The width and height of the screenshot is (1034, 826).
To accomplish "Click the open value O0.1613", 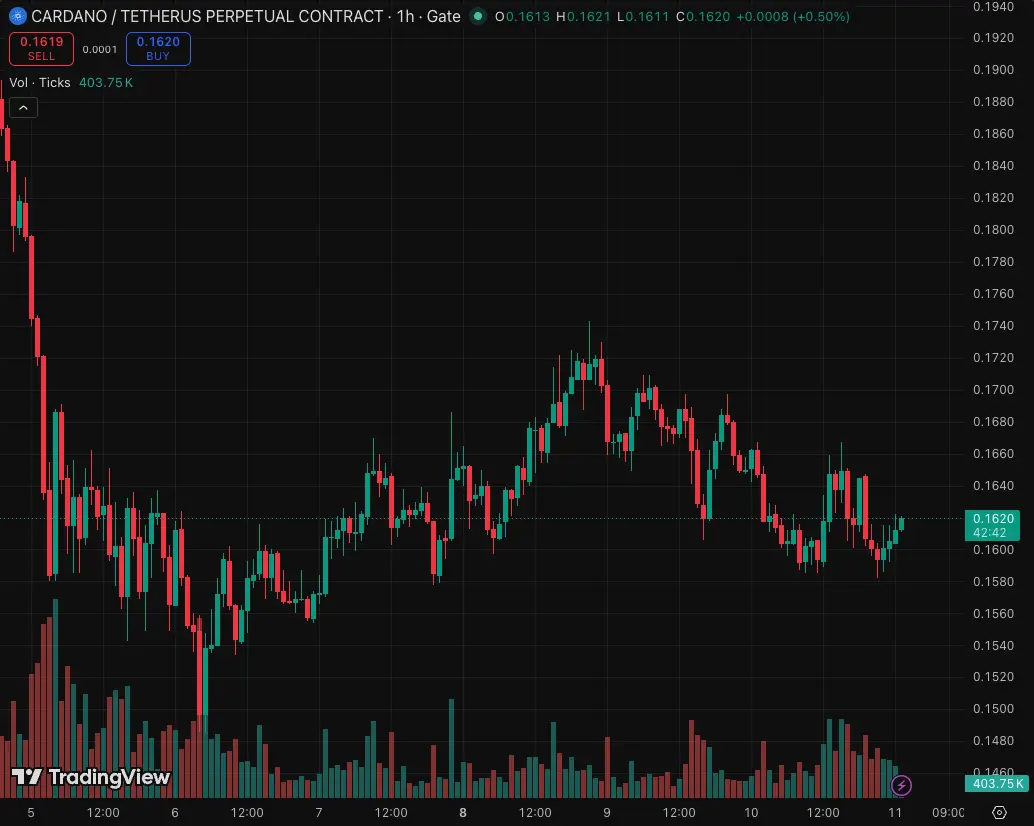I will 522,16.
